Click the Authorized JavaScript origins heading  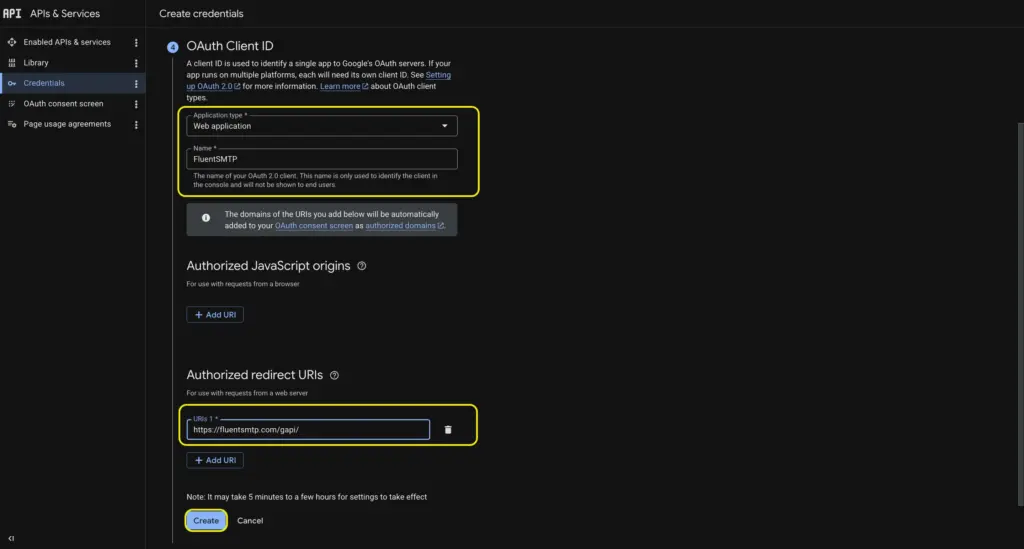tap(268, 266)
